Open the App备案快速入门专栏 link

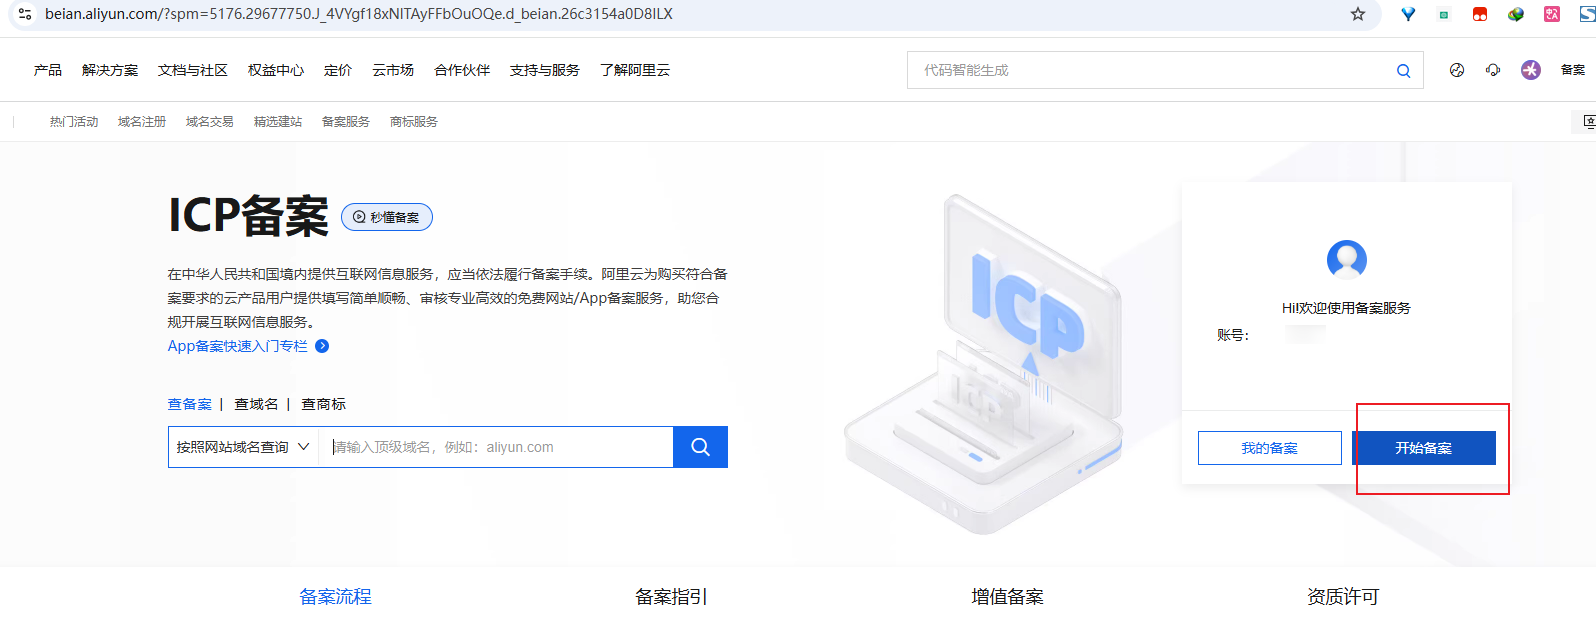click(238, 346)
